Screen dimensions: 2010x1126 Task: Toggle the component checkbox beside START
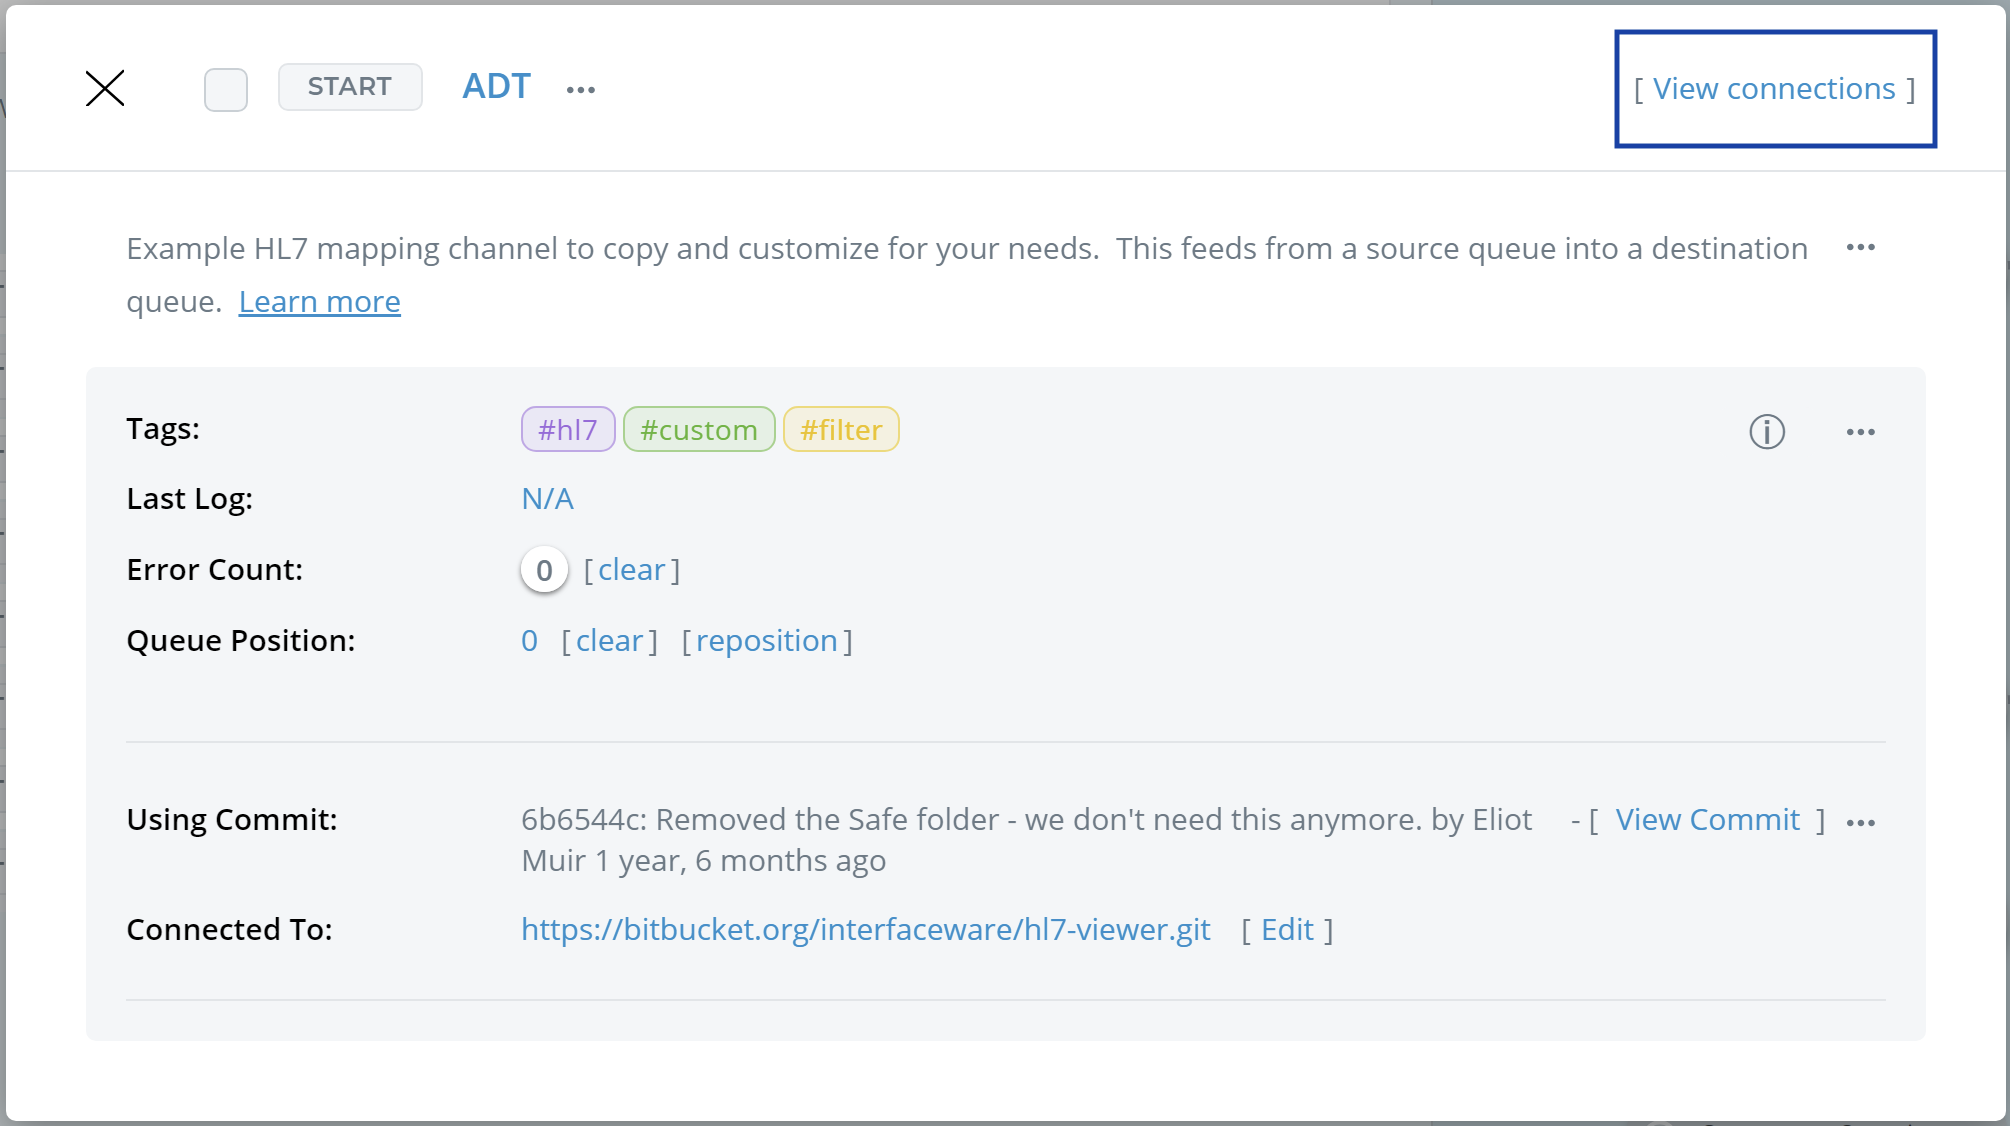226,89
